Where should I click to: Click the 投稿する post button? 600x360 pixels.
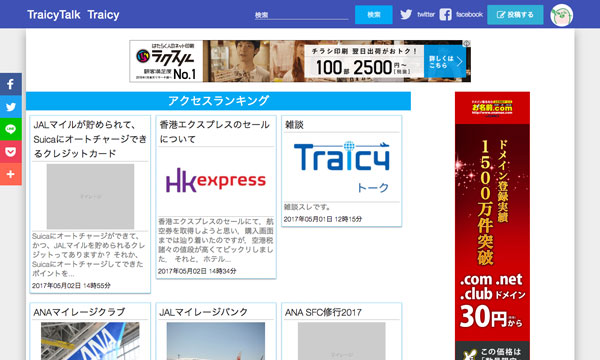(515, 15)
